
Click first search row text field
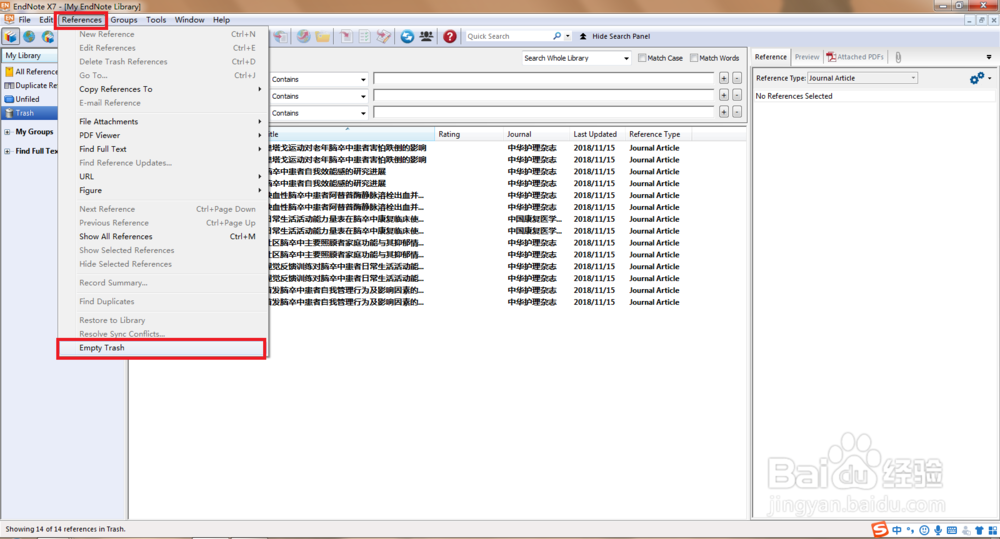543,78
